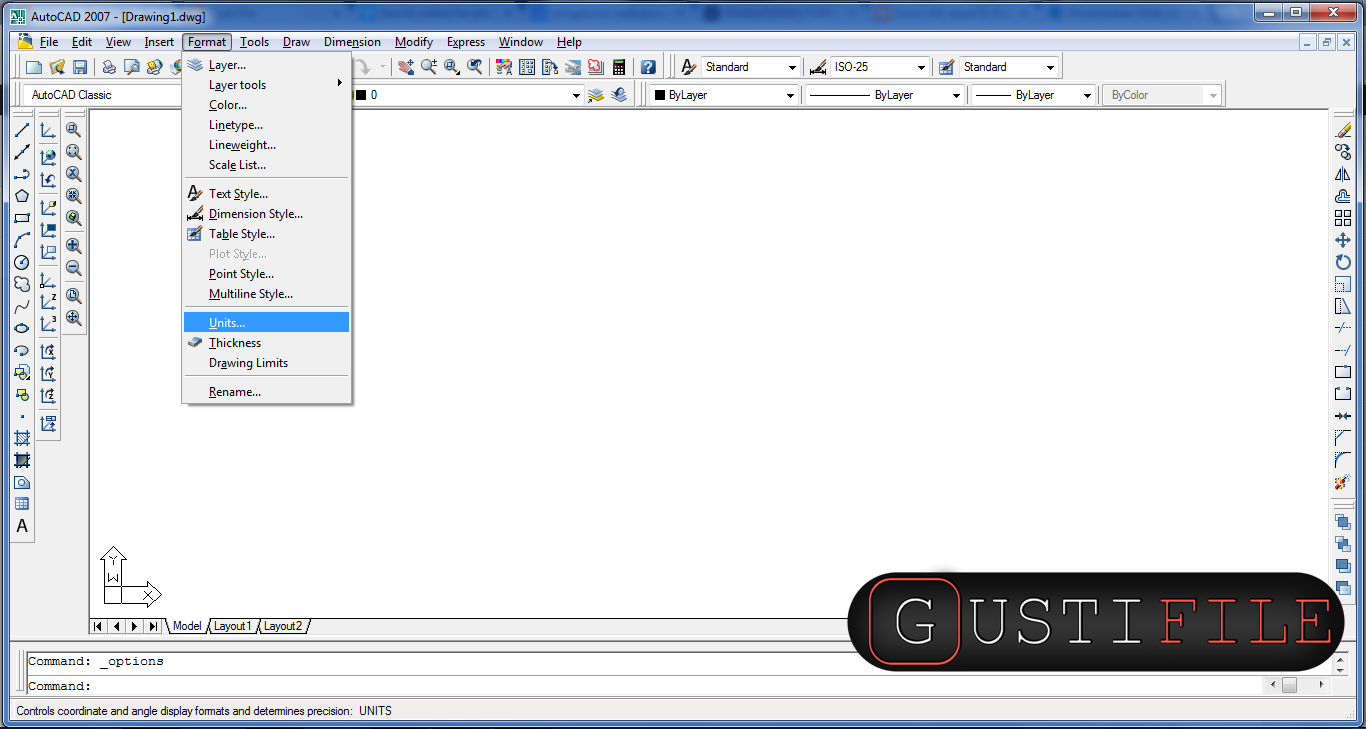Select the Revision Cloud tool

pos(22,284)
